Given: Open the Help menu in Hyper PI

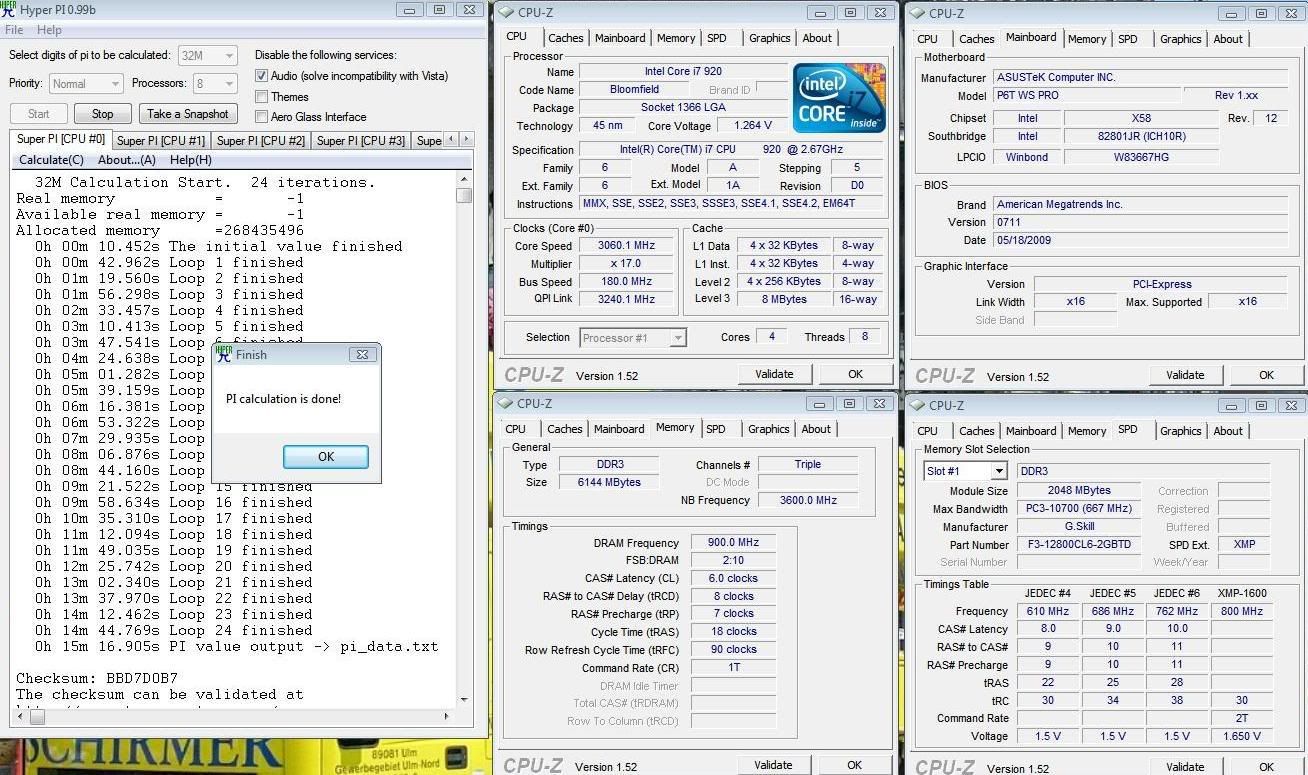Looking at the screenshot, I should [x=49, y=30].
